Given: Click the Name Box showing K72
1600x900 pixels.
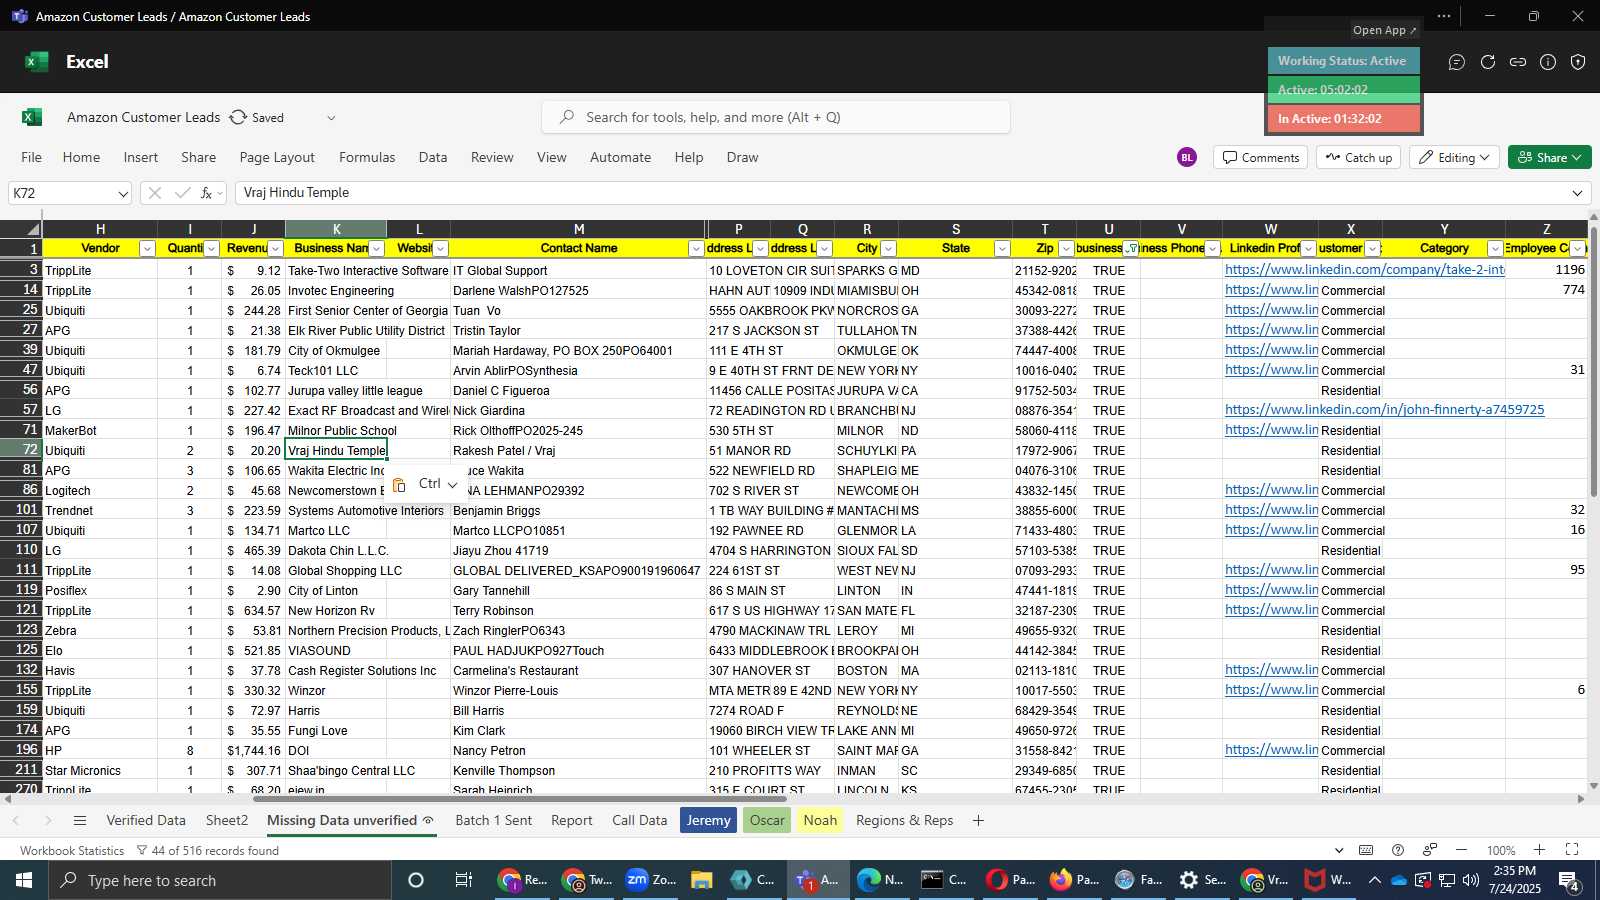Looking at the screenshot, I should [60, 193].
